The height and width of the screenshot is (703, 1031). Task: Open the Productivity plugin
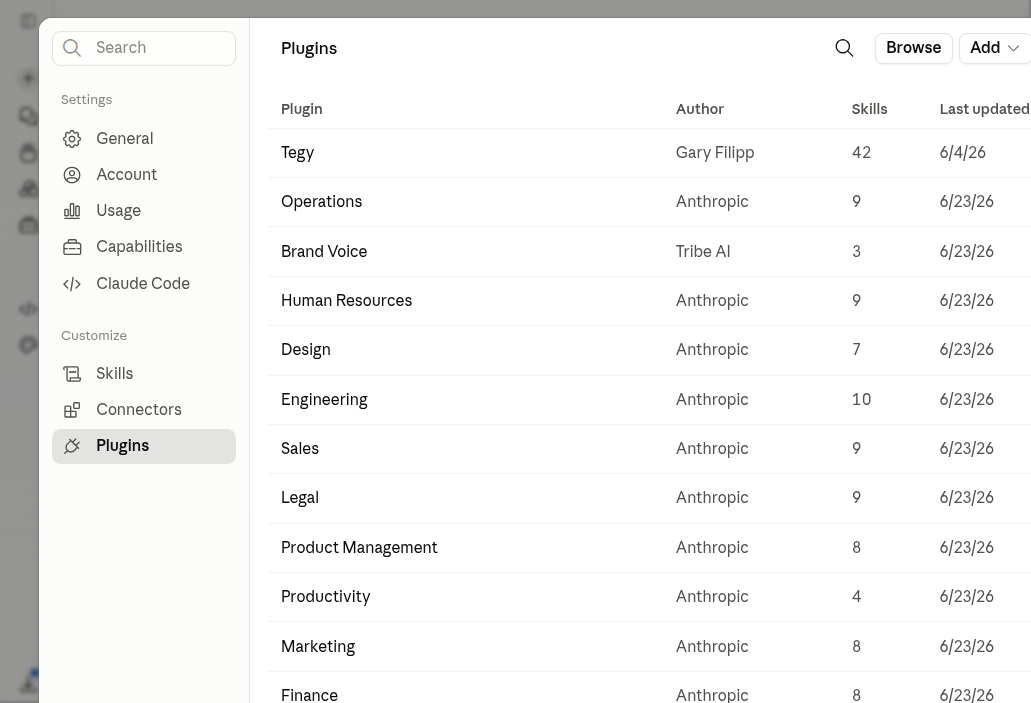point(650,597)
